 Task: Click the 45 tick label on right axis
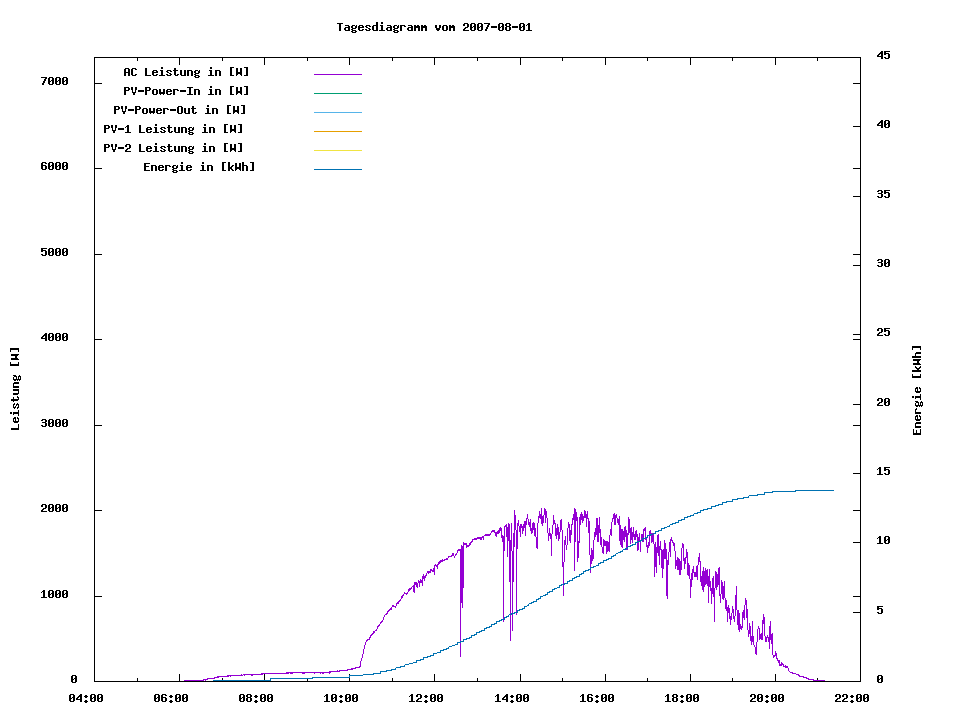click(x=883, y=55)
